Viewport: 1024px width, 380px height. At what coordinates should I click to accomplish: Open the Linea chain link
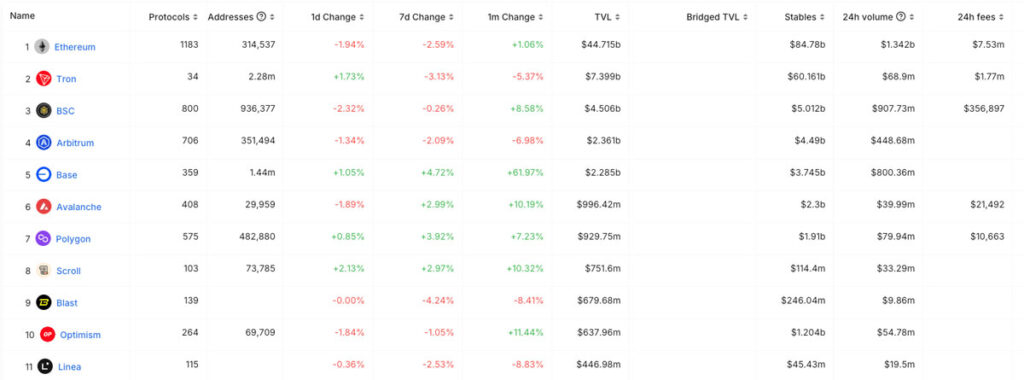[70, 366]
